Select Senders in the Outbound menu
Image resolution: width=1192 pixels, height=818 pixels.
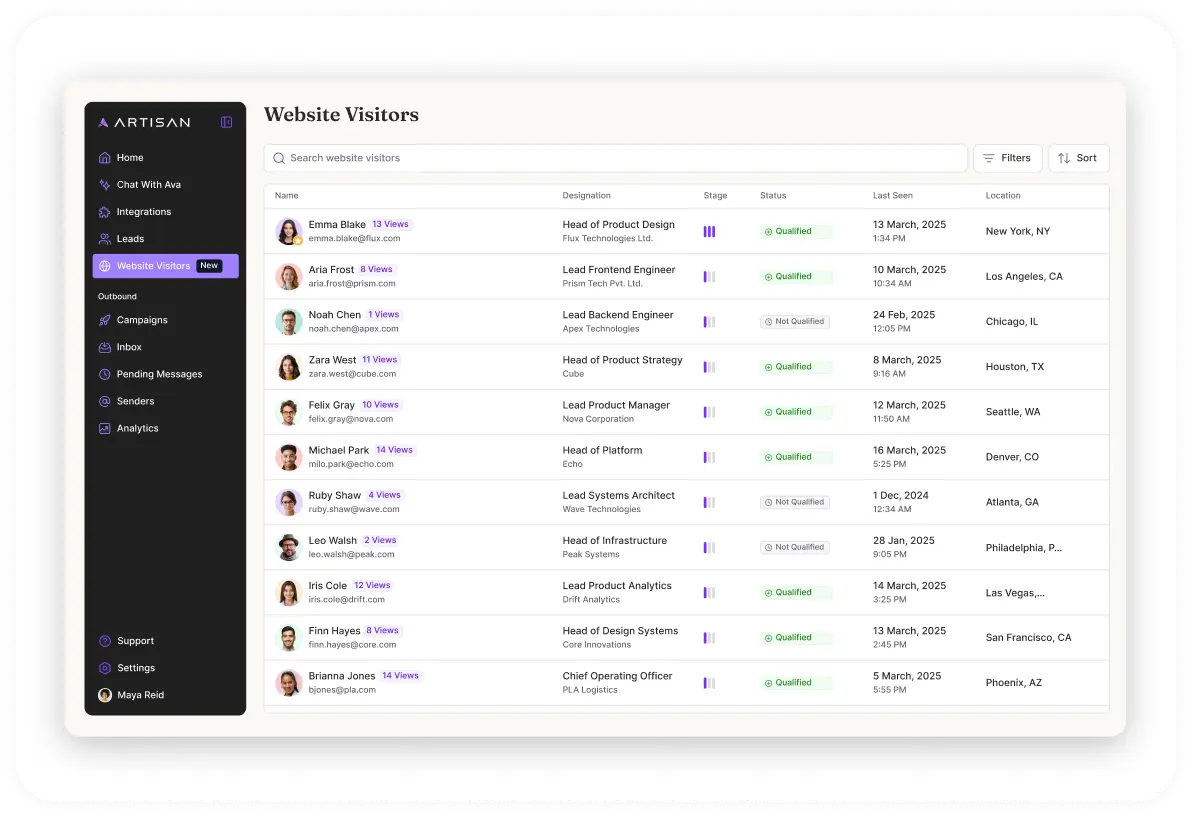click(135, 401)
